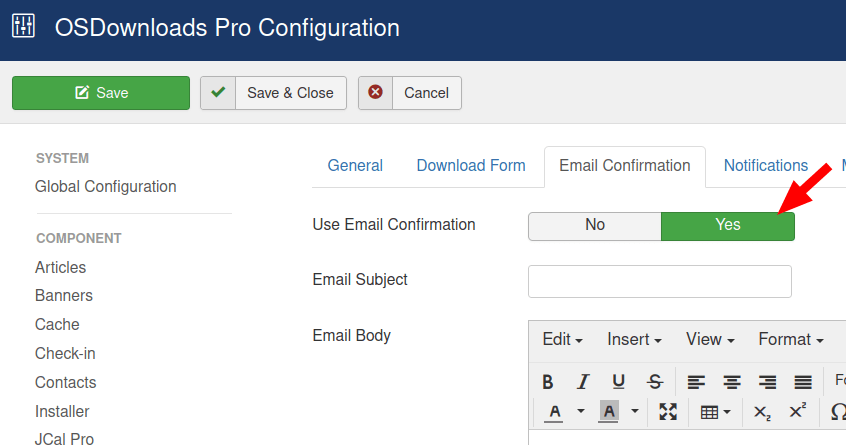Screen dimensions: 846x445
Task: Open Banners component settings
Action: (64, 296)
